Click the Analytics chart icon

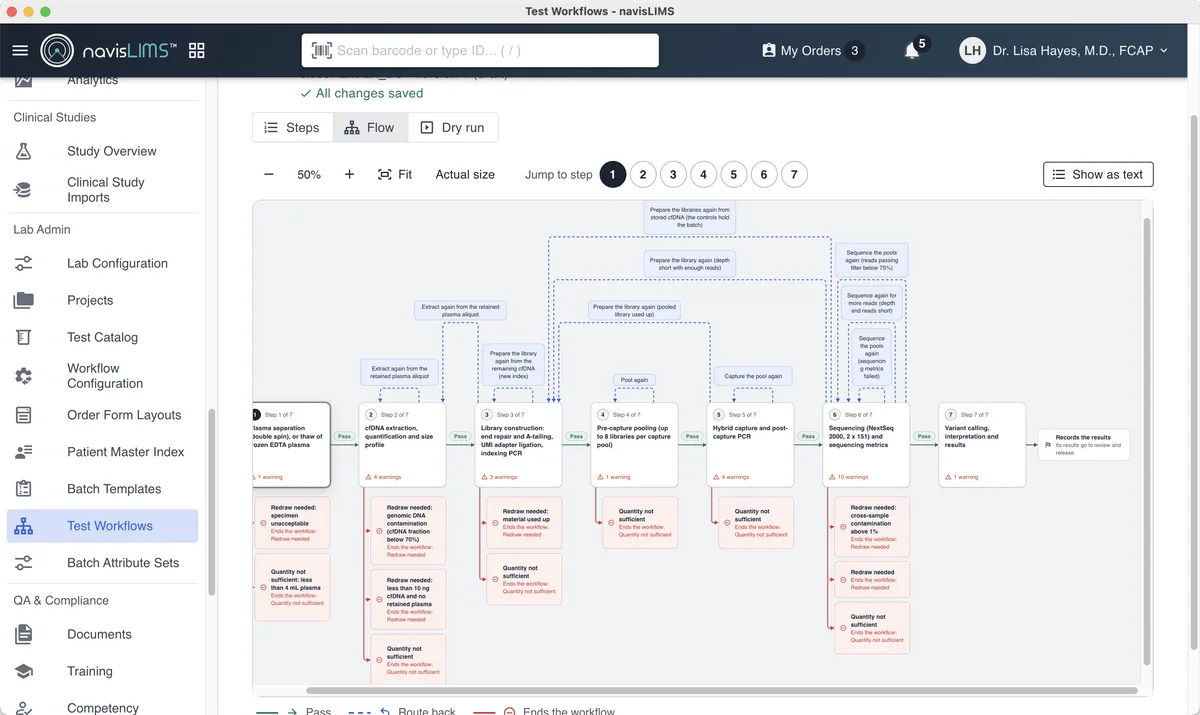[x=24, y=80]
